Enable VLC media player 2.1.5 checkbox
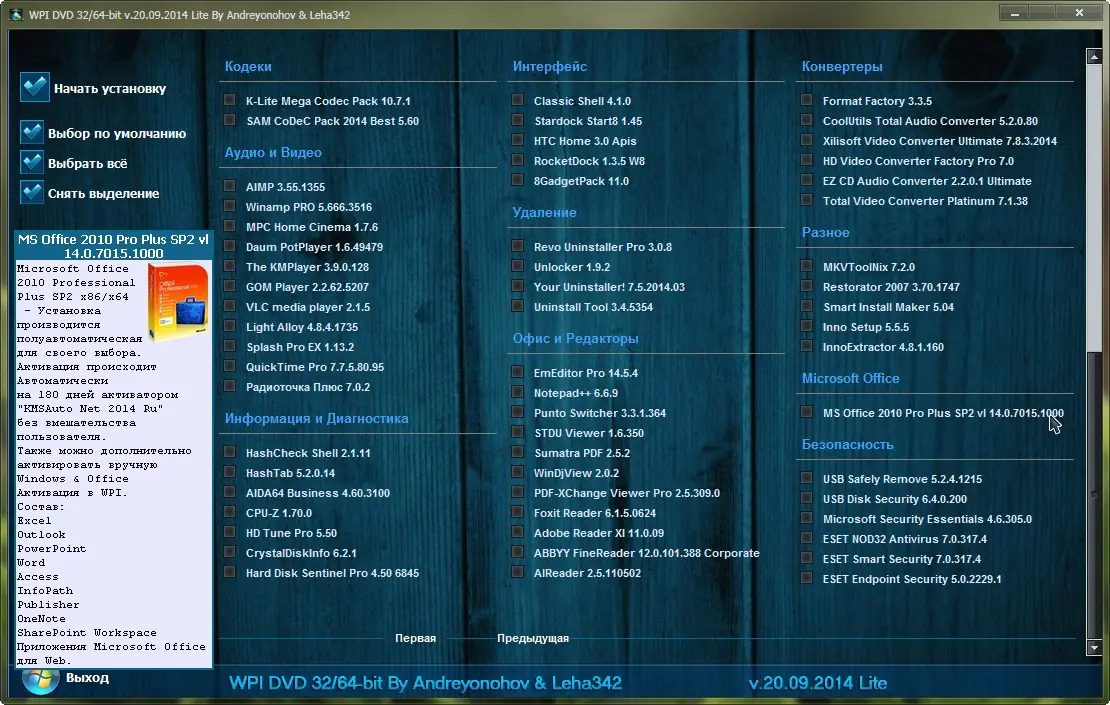The height and width of the screenshot is (705, 1110). tap(229, 306)
